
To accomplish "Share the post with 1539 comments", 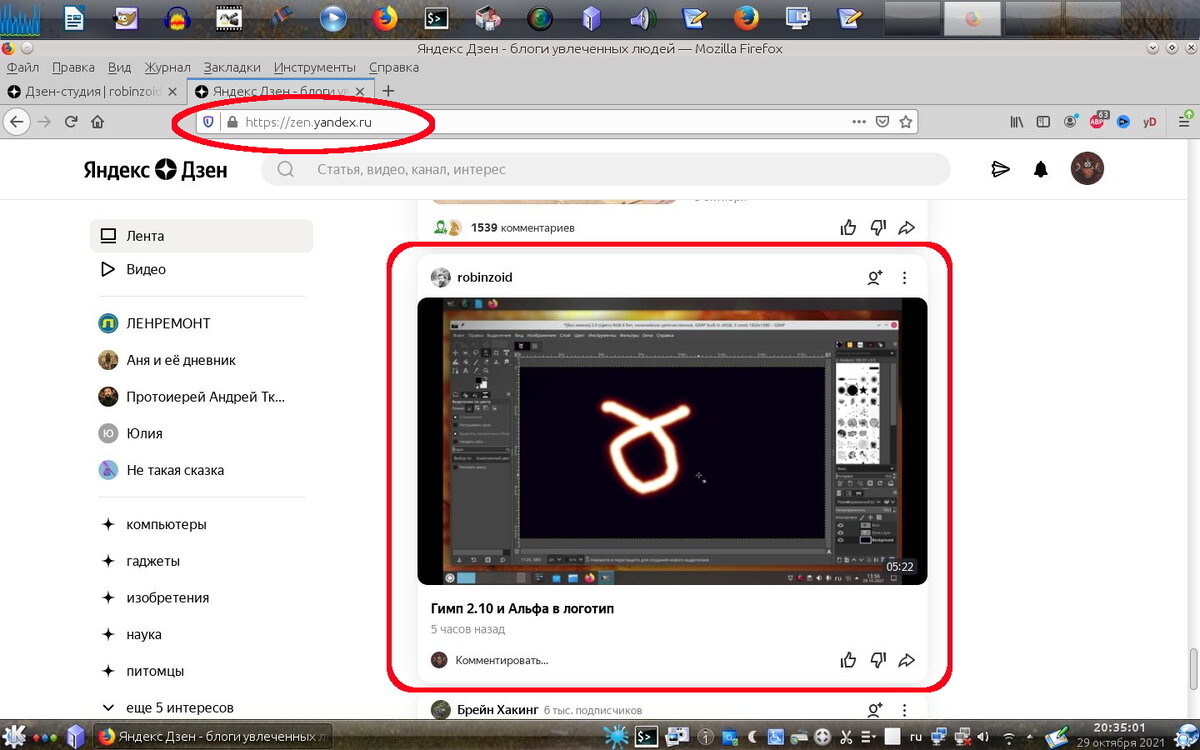I will 907,228.
